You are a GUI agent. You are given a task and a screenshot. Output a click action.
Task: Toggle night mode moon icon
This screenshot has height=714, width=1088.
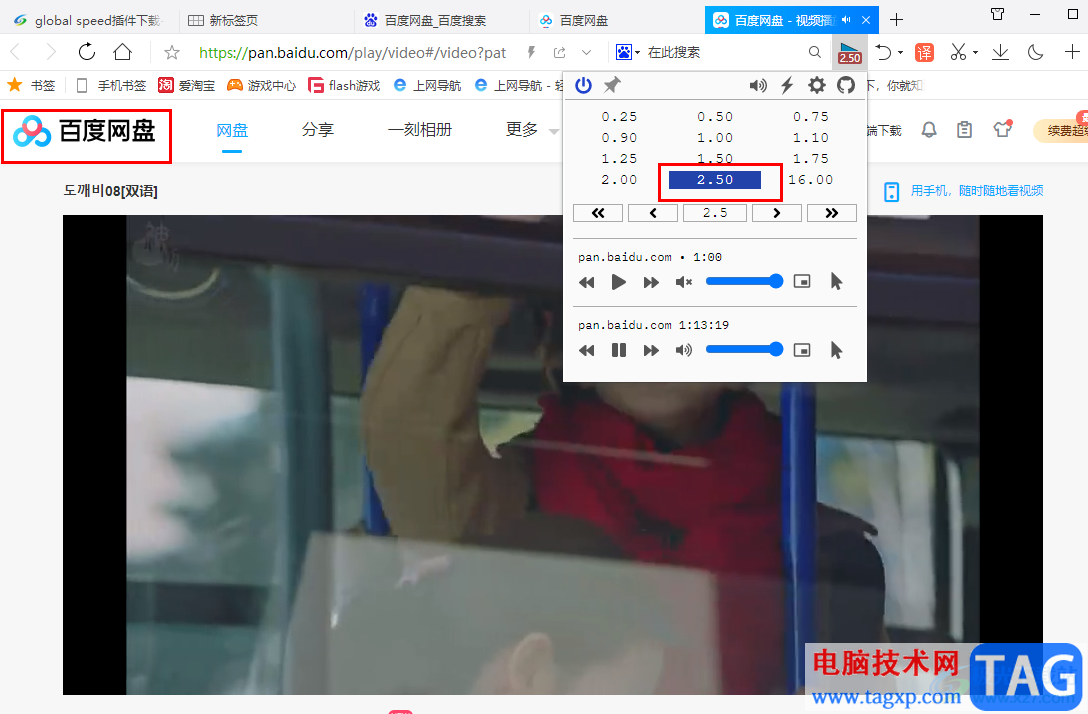pyautogui.click(x=1035, y=52)
